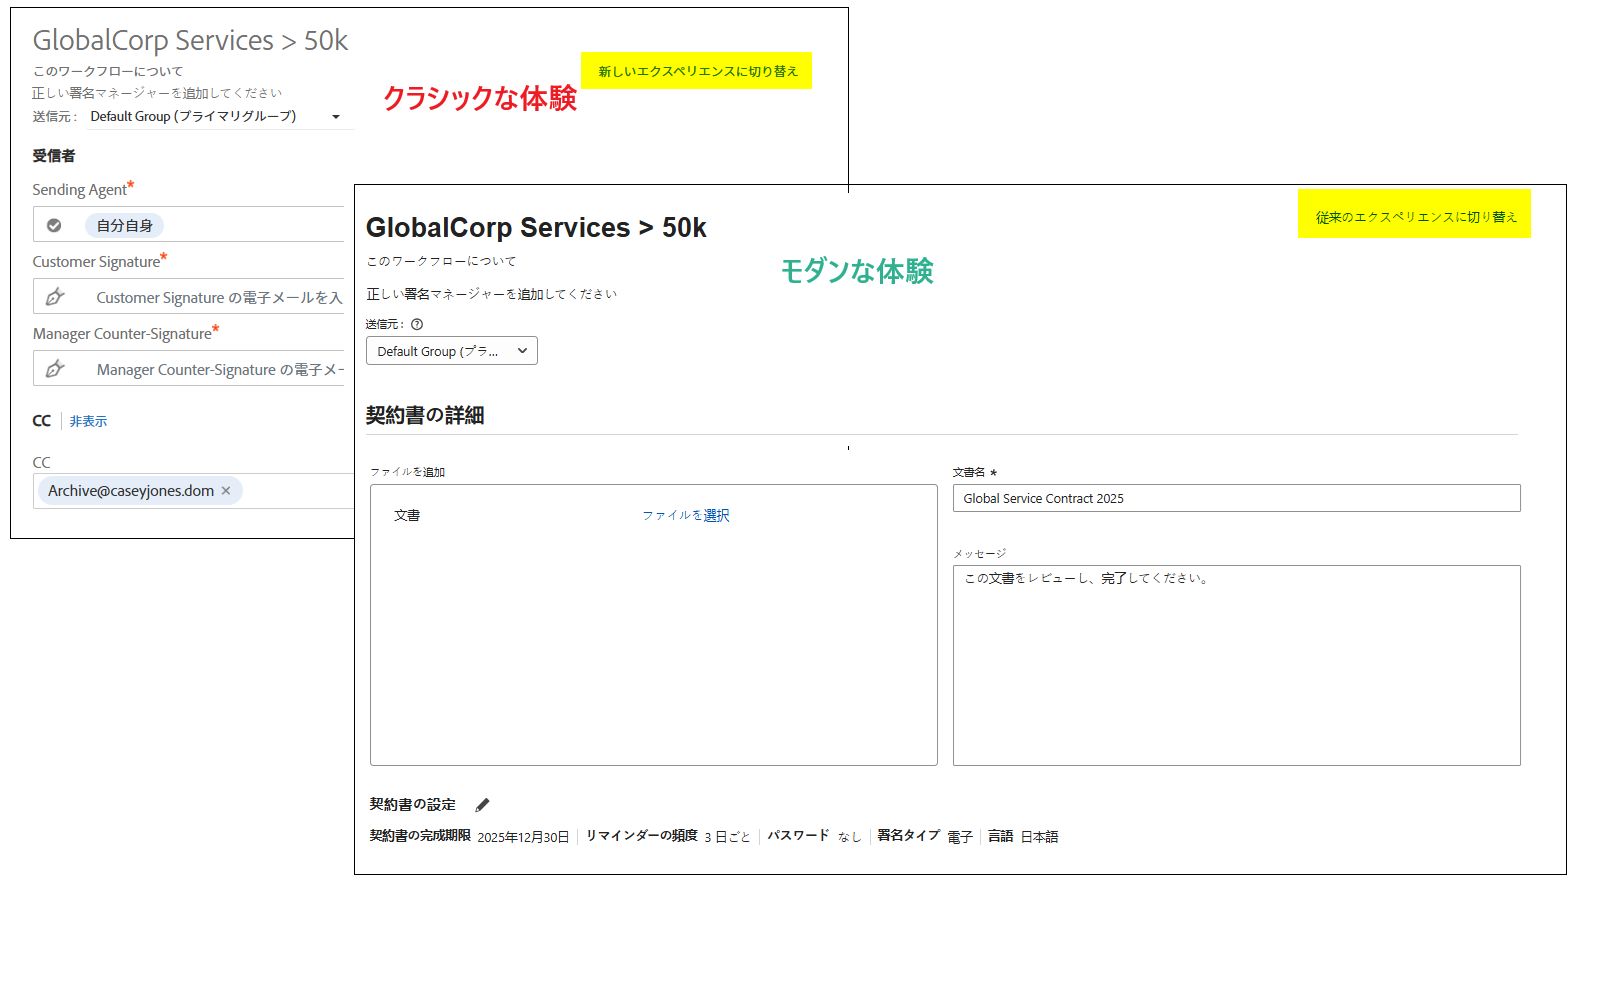This screenshot has width=1600, height=993.
Task: Click the 言語 value 日本語
Action: pos(1039,837)
